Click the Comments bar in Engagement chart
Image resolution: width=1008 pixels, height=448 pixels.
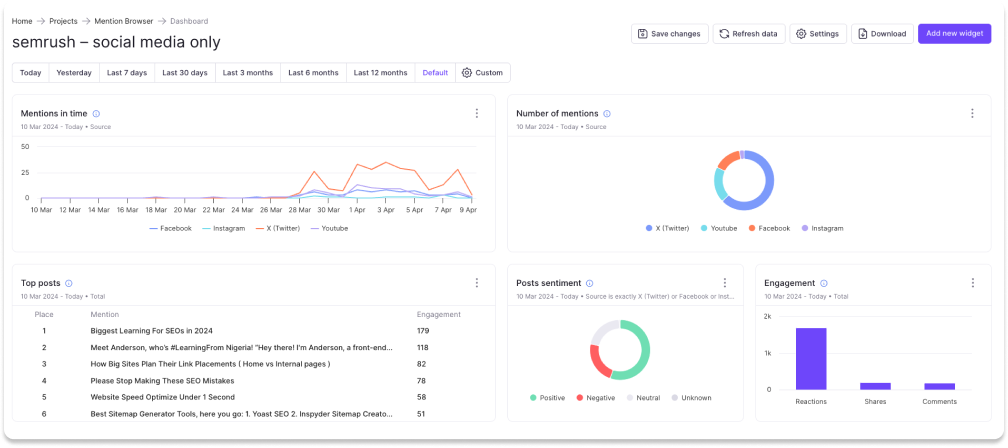939,386
